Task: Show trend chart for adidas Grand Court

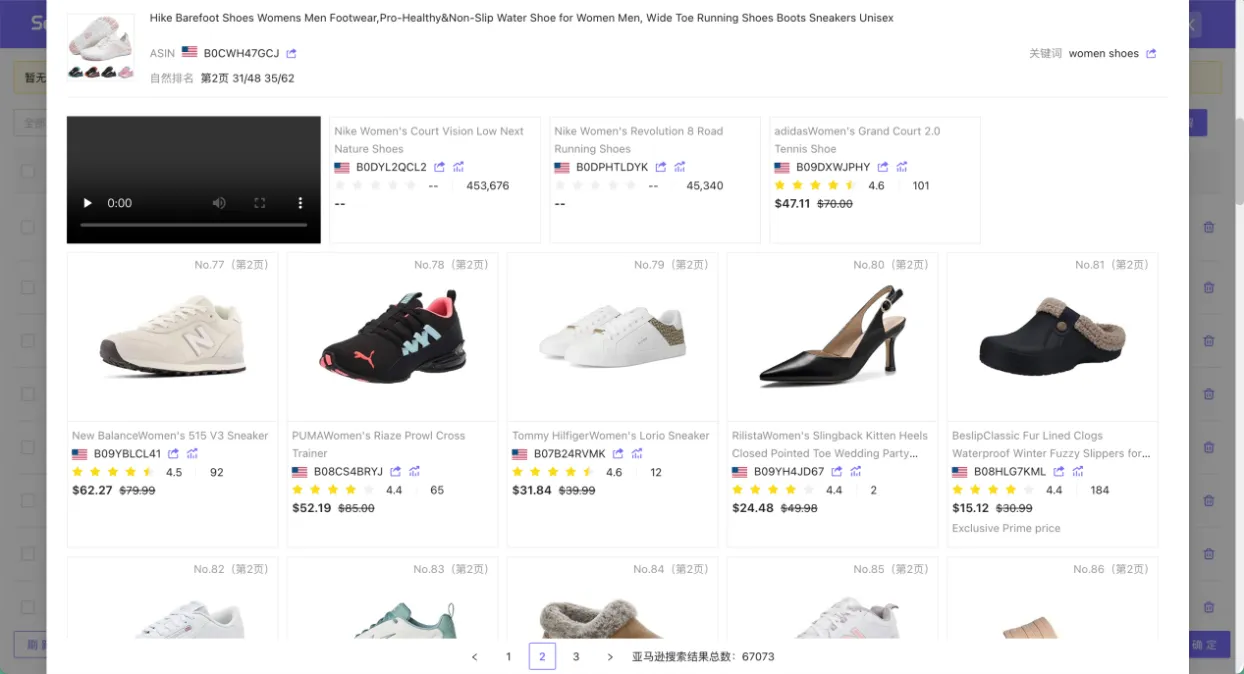Action: point(901,167)
